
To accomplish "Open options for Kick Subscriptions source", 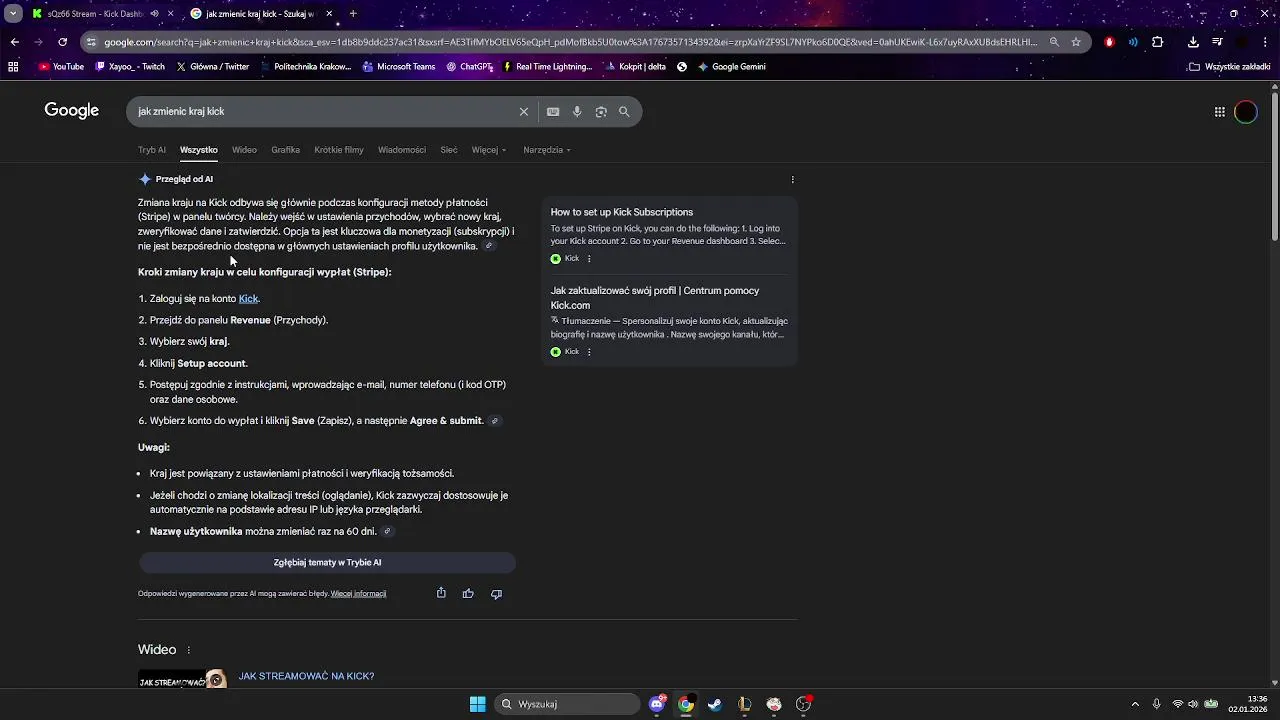I will [589, 259].
